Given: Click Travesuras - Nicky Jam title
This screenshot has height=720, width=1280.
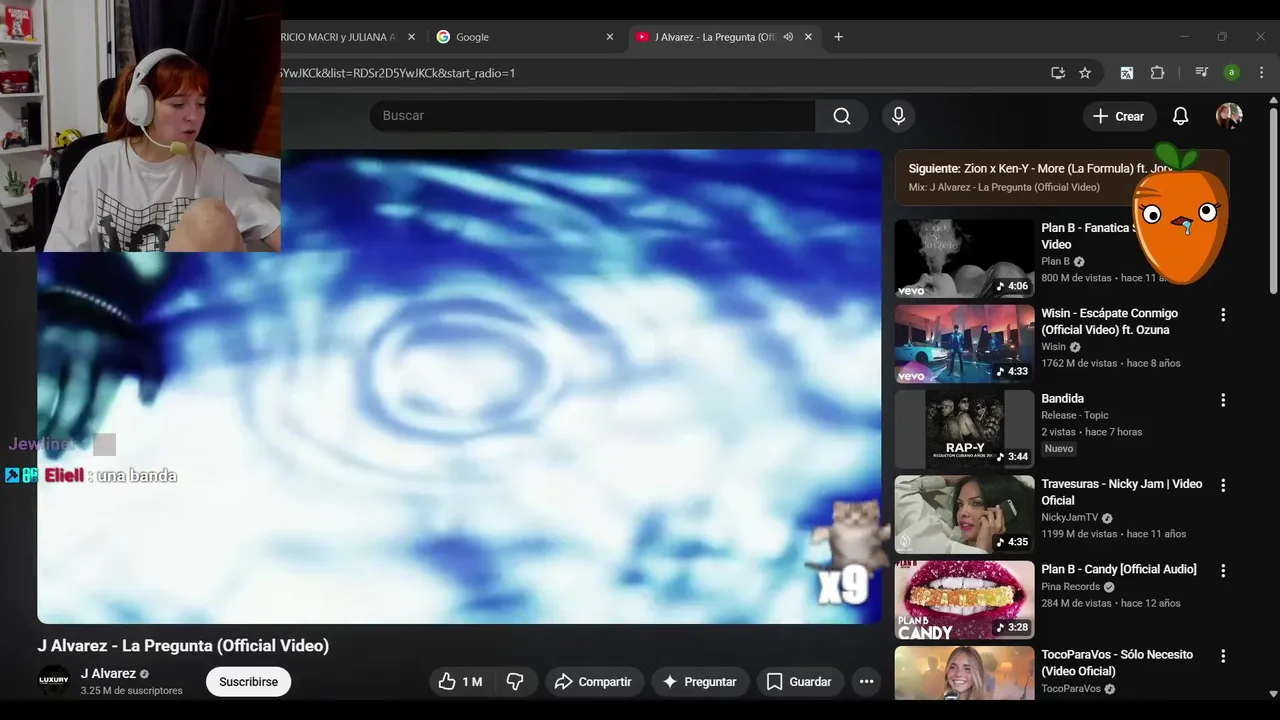Looking at the screenshot, I should [1121, 492].
